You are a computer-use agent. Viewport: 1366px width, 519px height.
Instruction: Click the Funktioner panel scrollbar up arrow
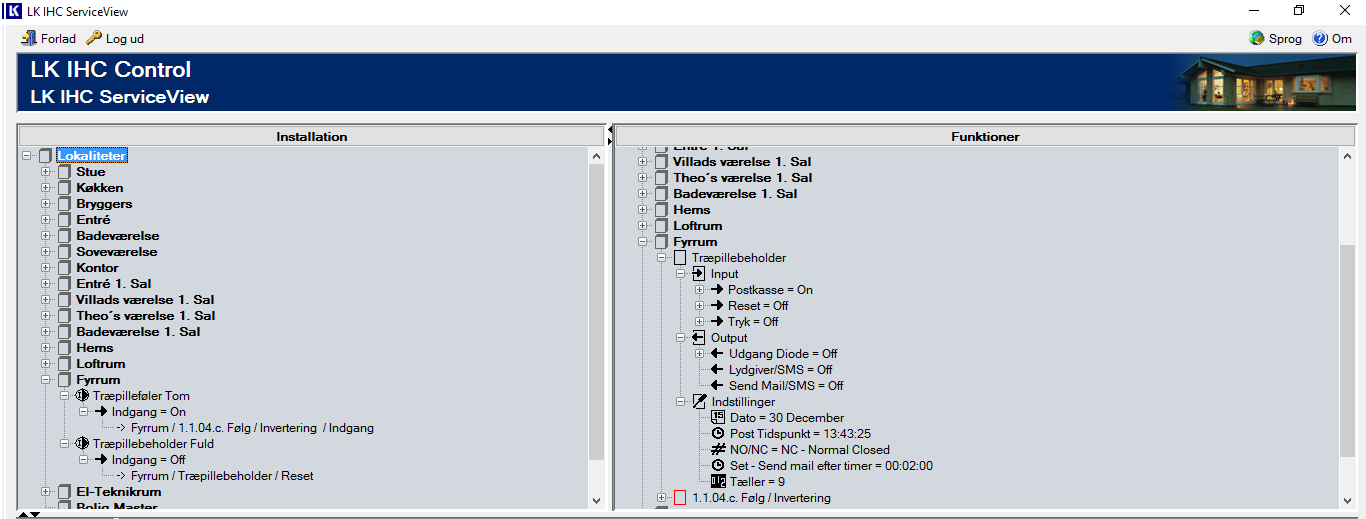1347,157
